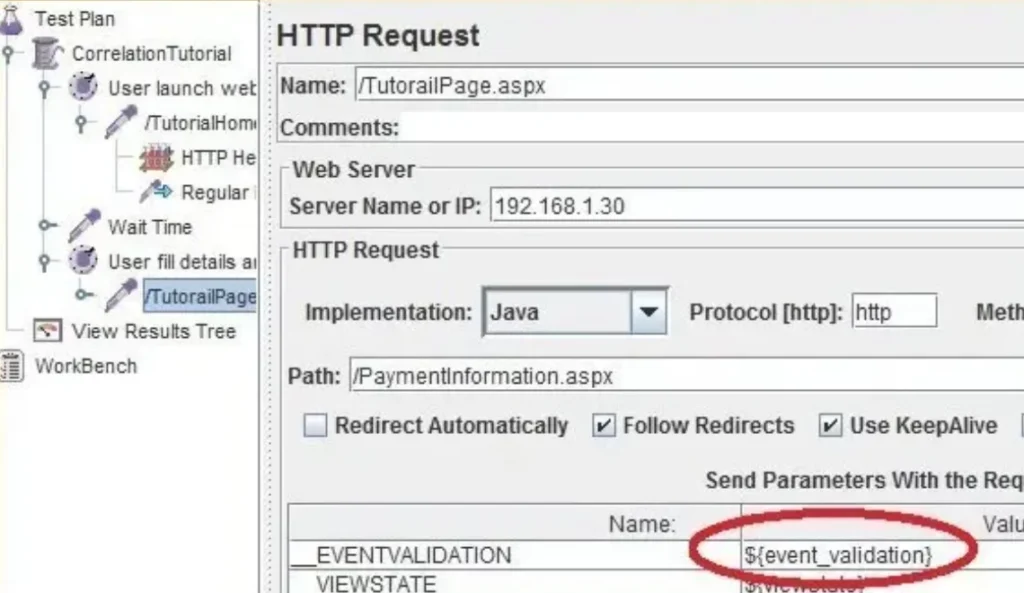This screenshot has width=1024, height=593.
Task: Select the CorrelationTutorial thread group spool icon
Action: tap(48, 54)
